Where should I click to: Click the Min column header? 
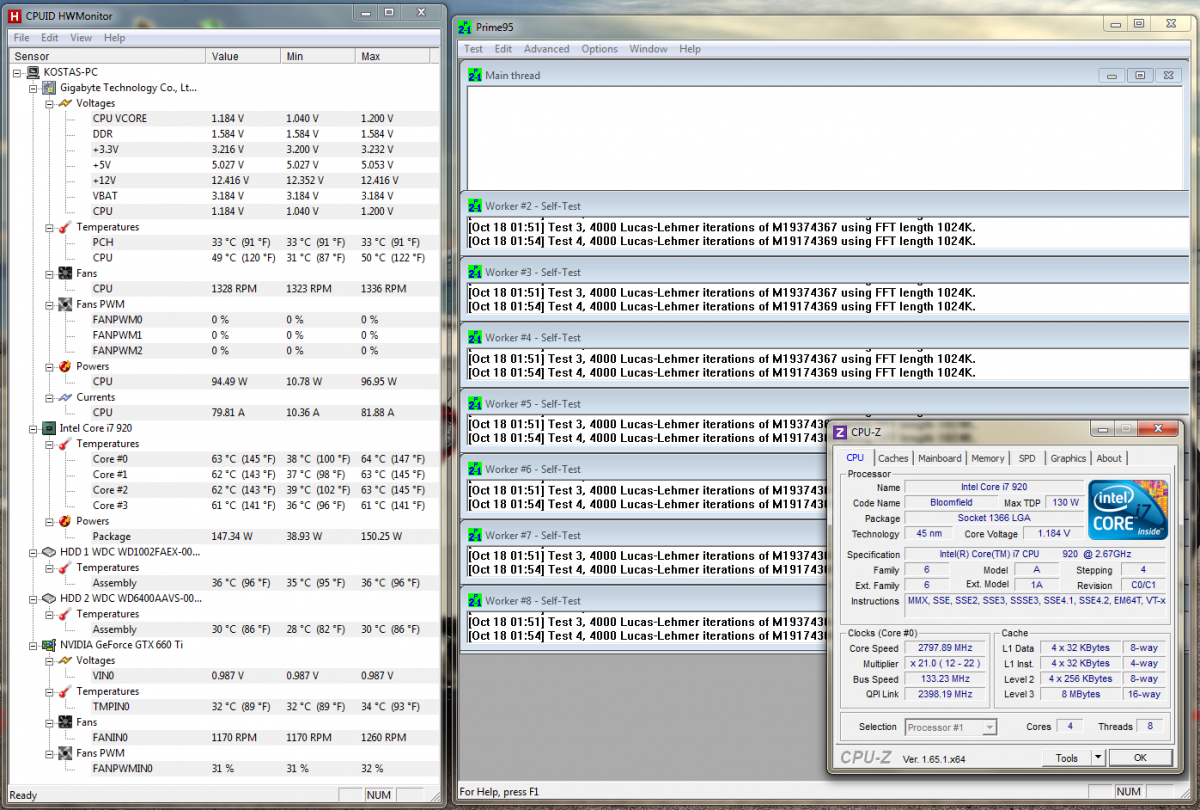pos(318,56)
